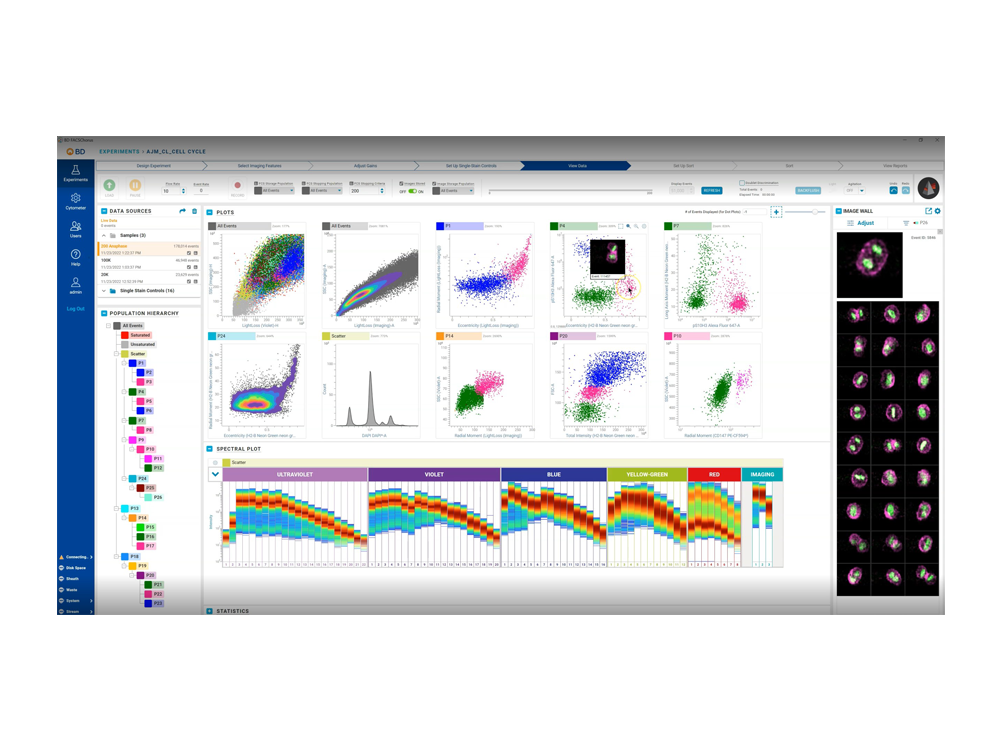Viewport: 1000px width, 750px height.
Task: Open Image Storage Population dropdown
Action: click(453, 191)
